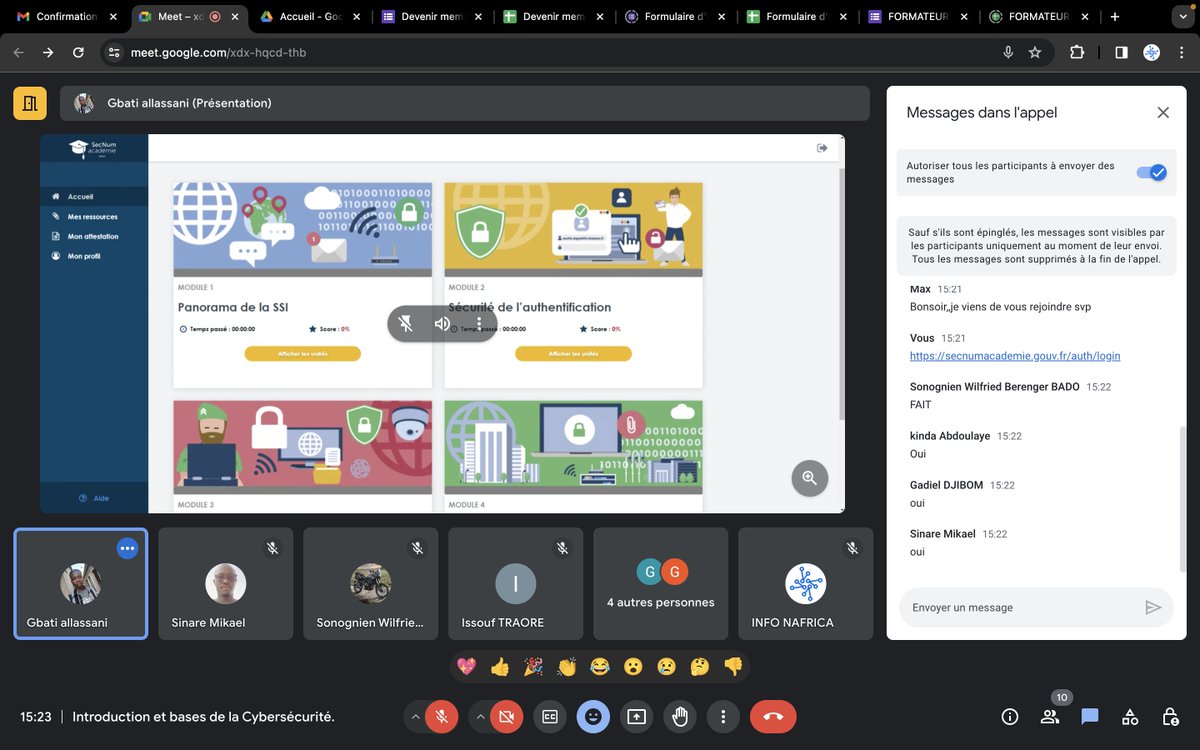The width and height of the screenshot is (1200, 750).
Task: Send surprised face reaction
Action: [x=633, y=666]
